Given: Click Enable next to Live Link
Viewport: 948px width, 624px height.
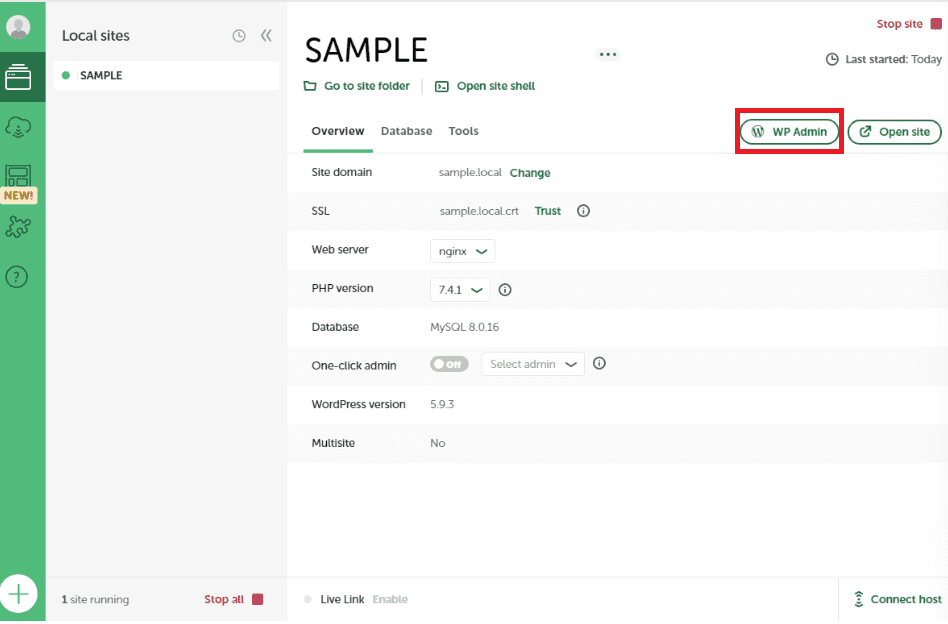Looking at the screenshot, I should click(390, 599).
